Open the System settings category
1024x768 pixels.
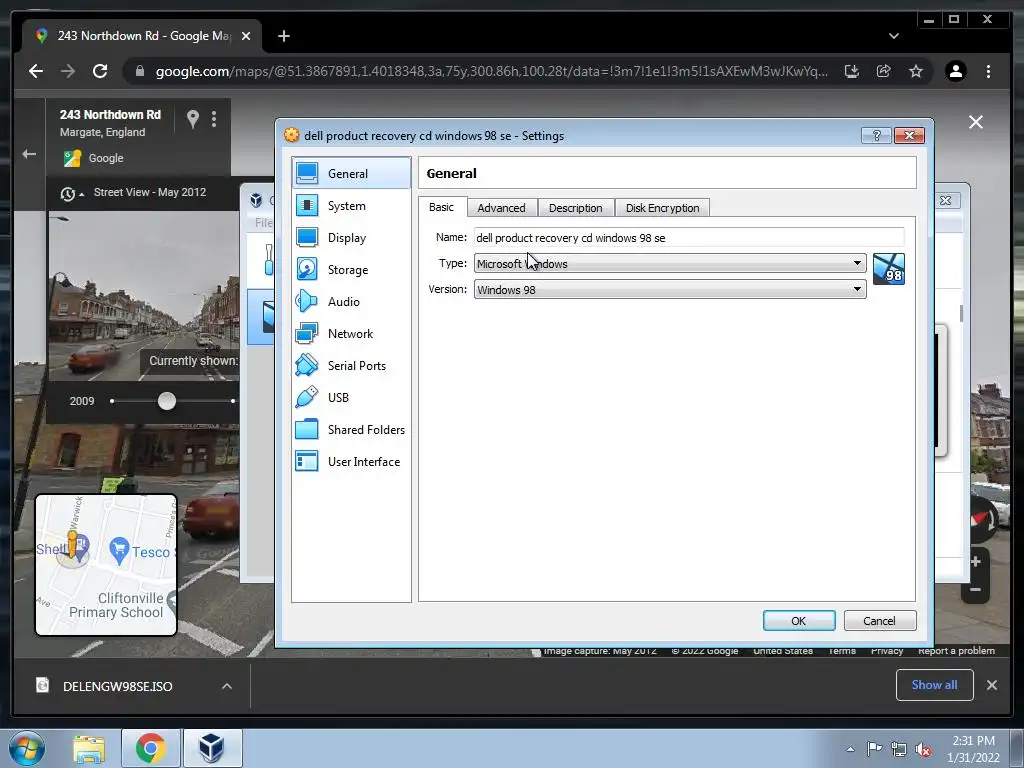pyautogui.click(x=351, y=206)
